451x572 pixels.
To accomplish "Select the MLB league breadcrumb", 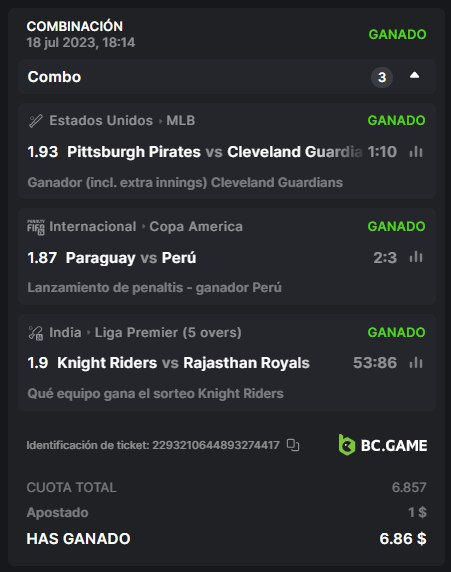I will (x=181, y=120).
